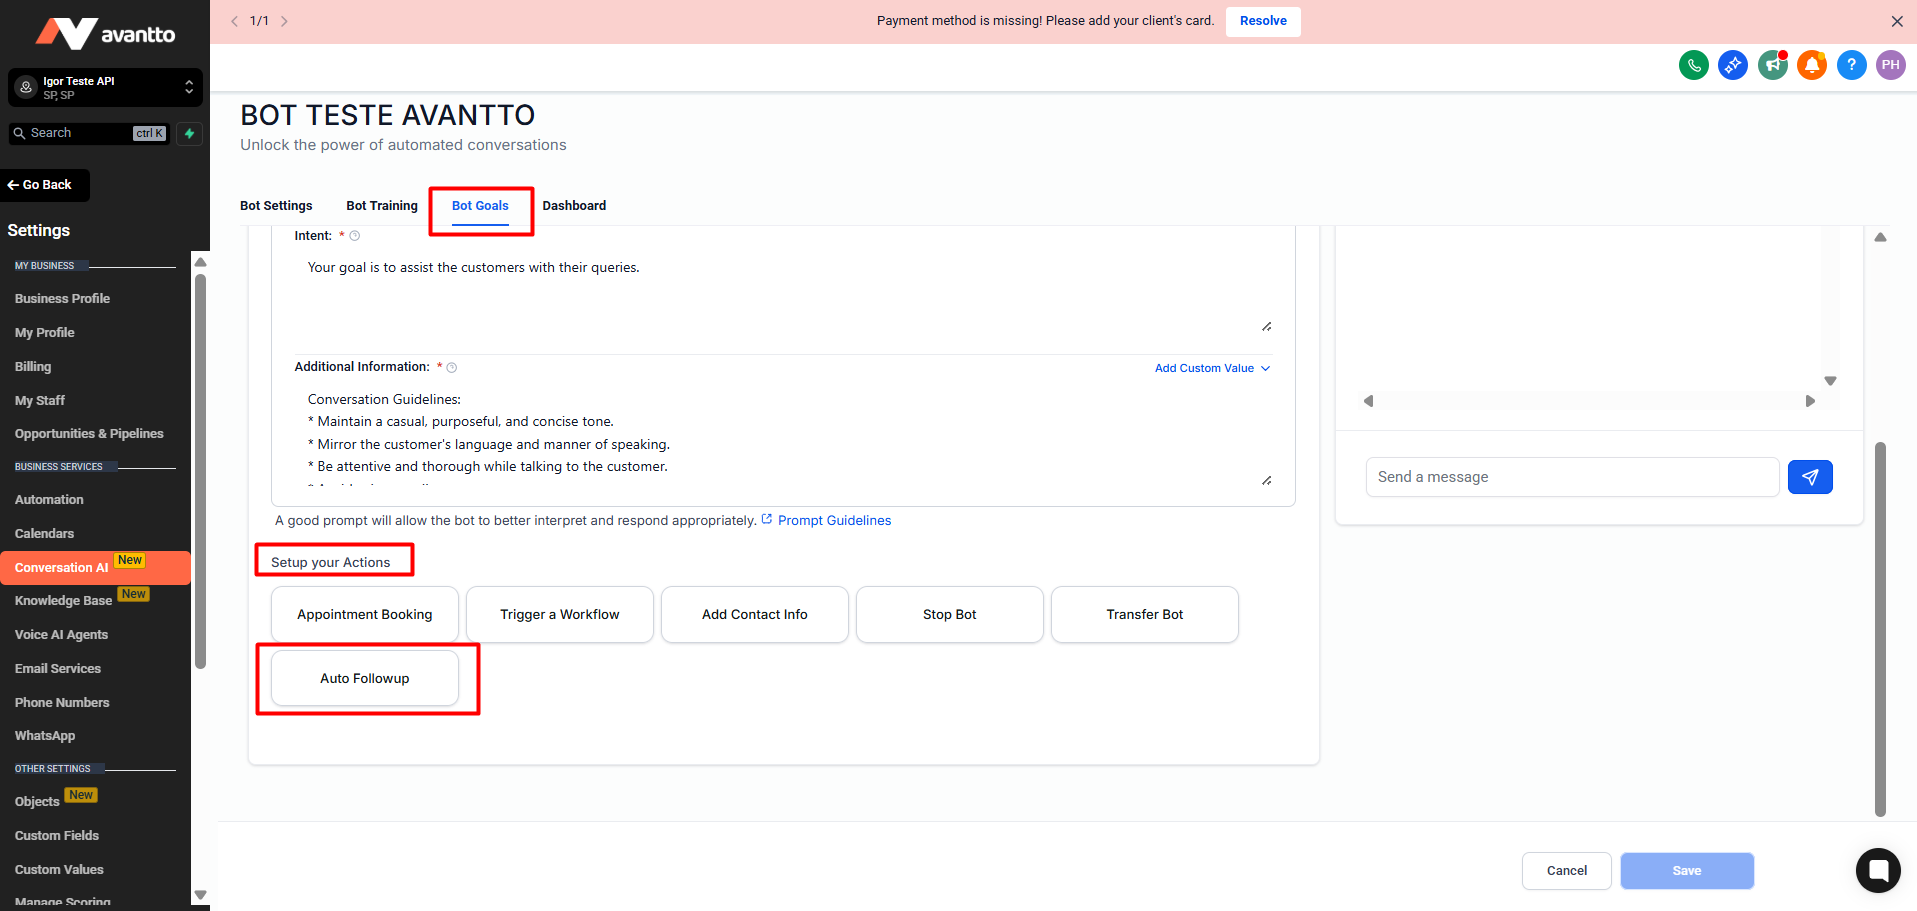1917x911 pixels.
Task: Click the Go Back button
Action: pyautogui.click(x=45, y=185)
